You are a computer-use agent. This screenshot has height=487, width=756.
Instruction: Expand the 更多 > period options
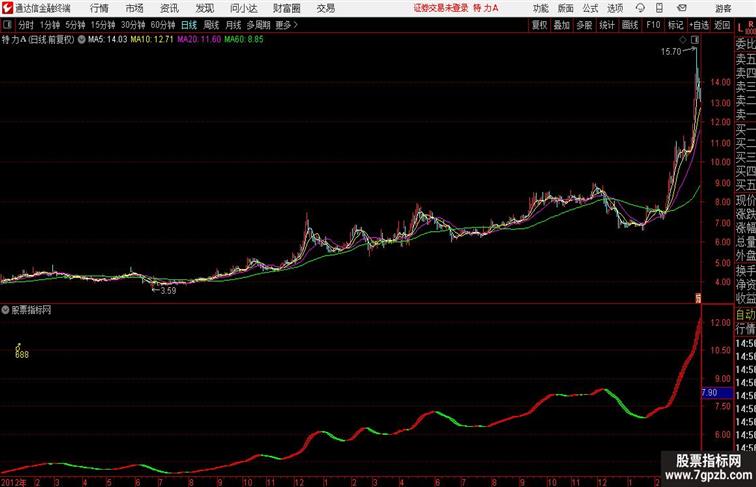[286, 25]
